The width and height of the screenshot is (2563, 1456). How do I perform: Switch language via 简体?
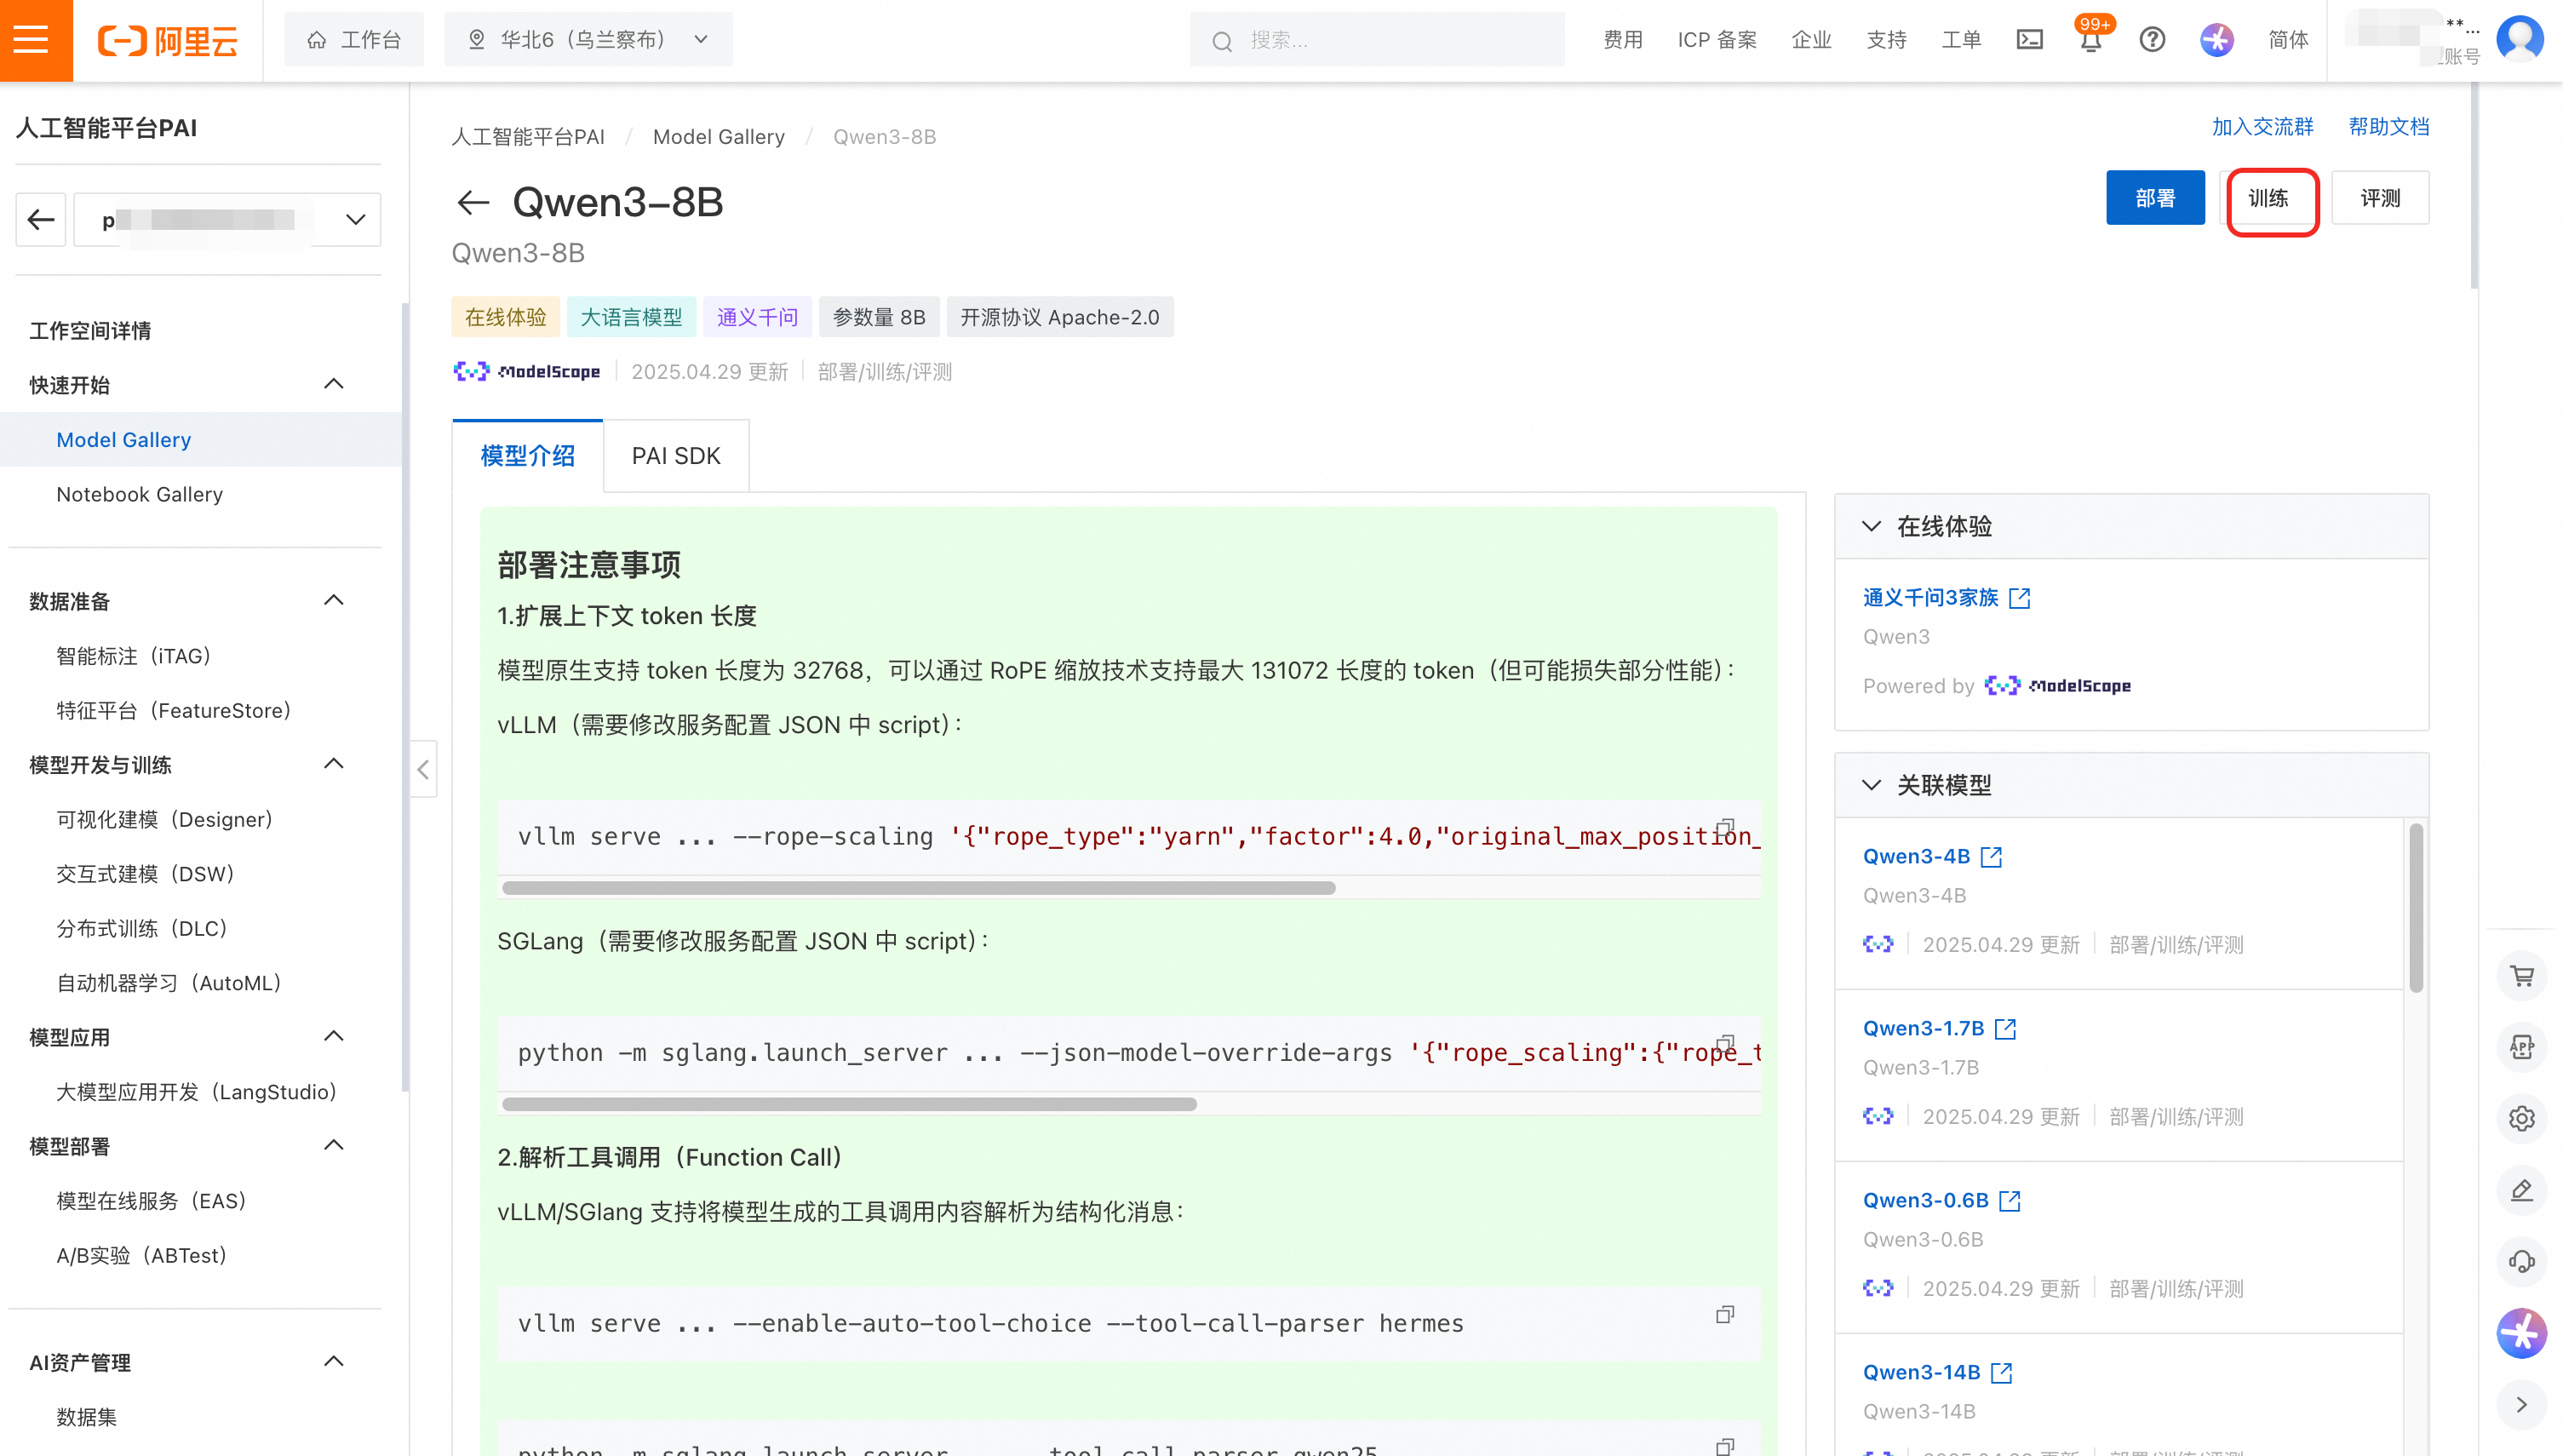[x=2288, y=40]
